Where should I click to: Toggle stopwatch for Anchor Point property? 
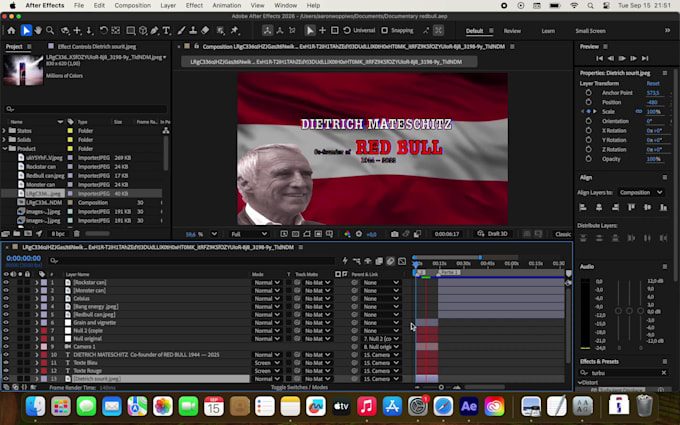588,93
